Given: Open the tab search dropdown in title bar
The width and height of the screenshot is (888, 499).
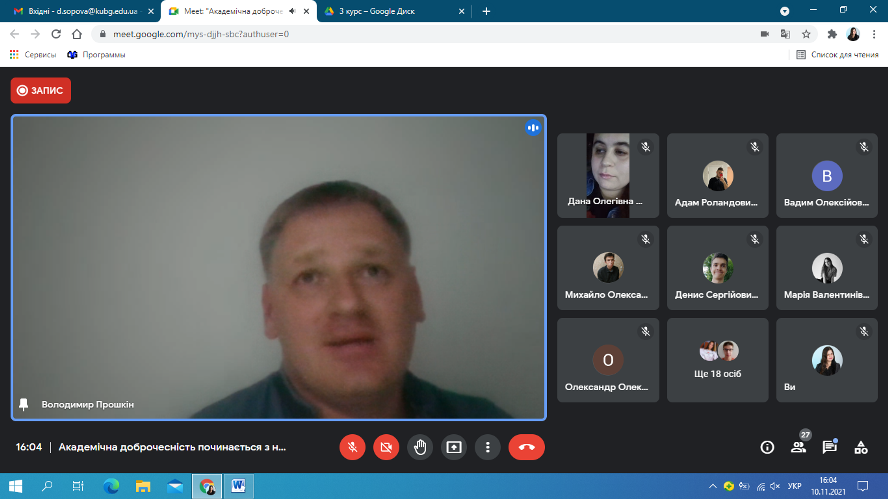Looking at the screenshot, I should click(784, 11).
